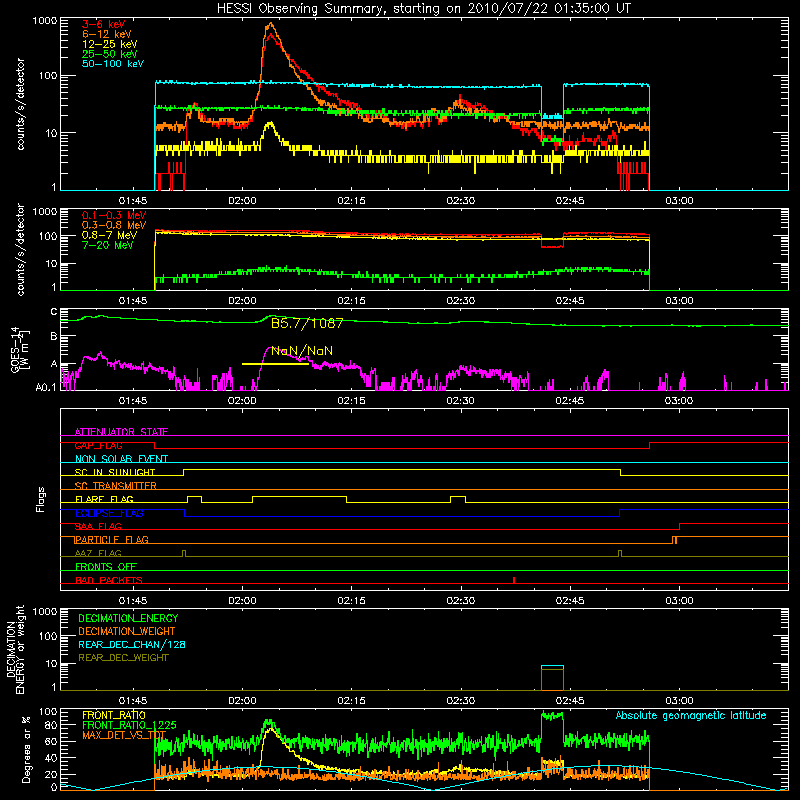Select the 25-50 keV legend label
The image size is (800, 800).
[110, 54]
